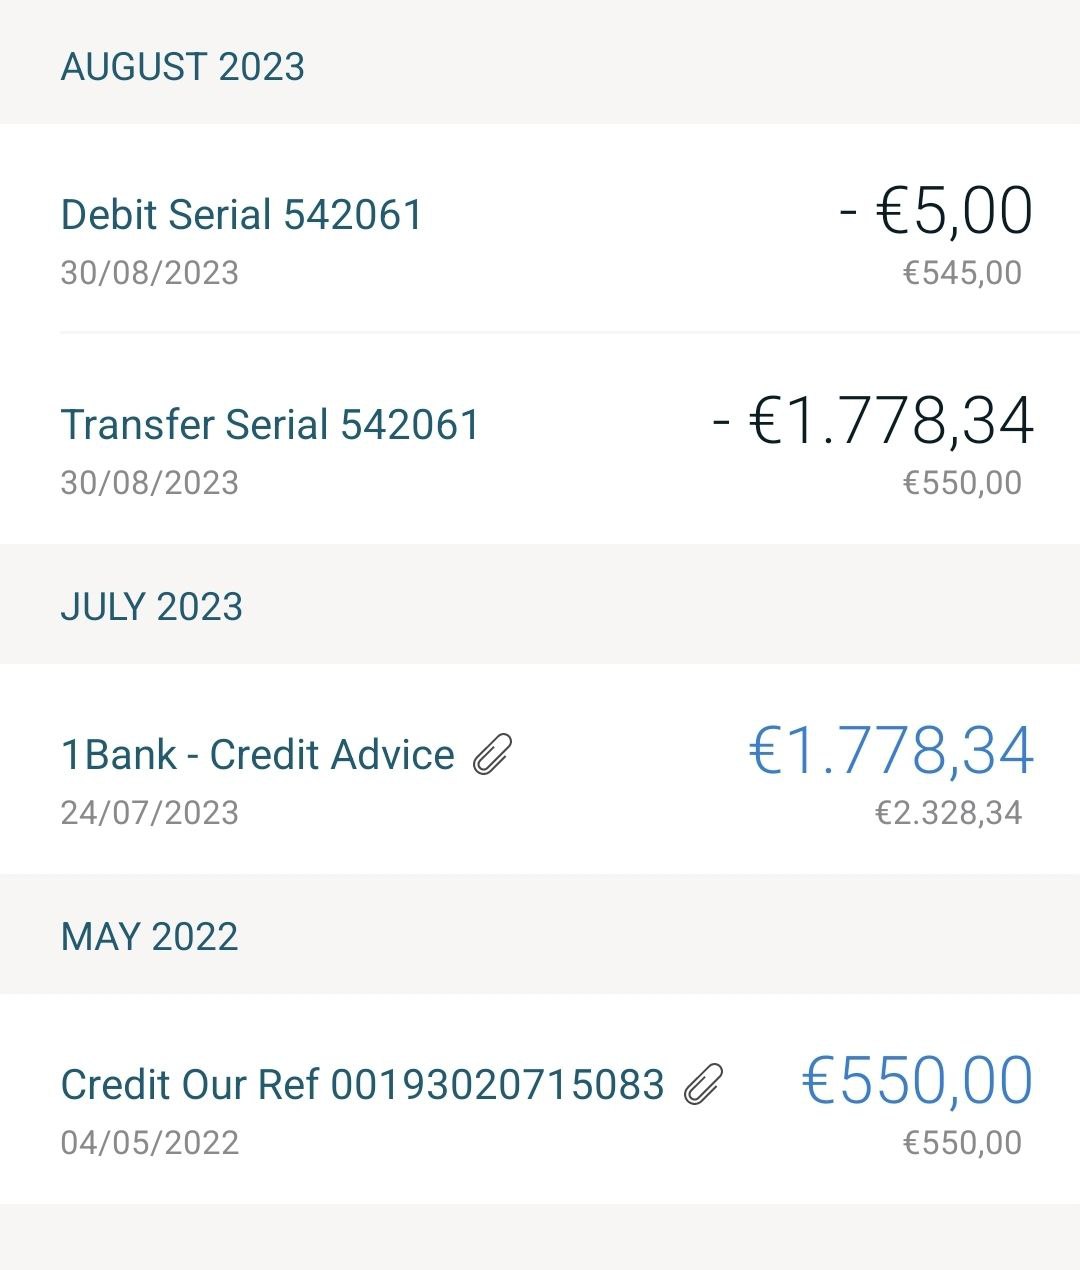The height and width of the screenshot is (1270, 1080).
Task: Click the 30/08/2023 date under Transfer Serial
Action: tap(149, 483)
